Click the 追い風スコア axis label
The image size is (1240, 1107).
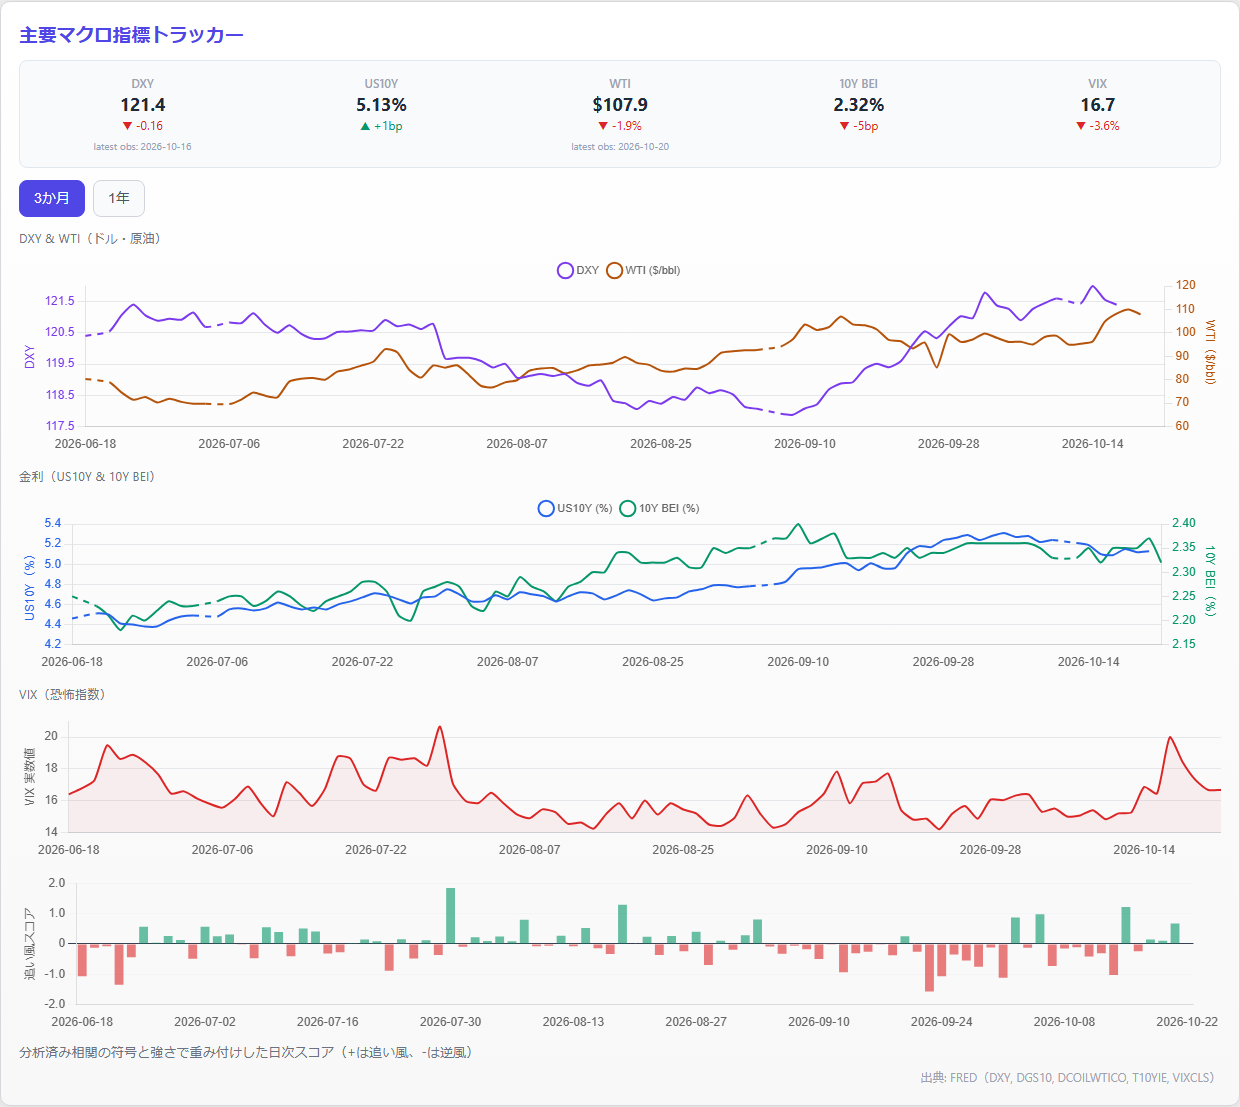pyautogui.click(x=29, y=944)
